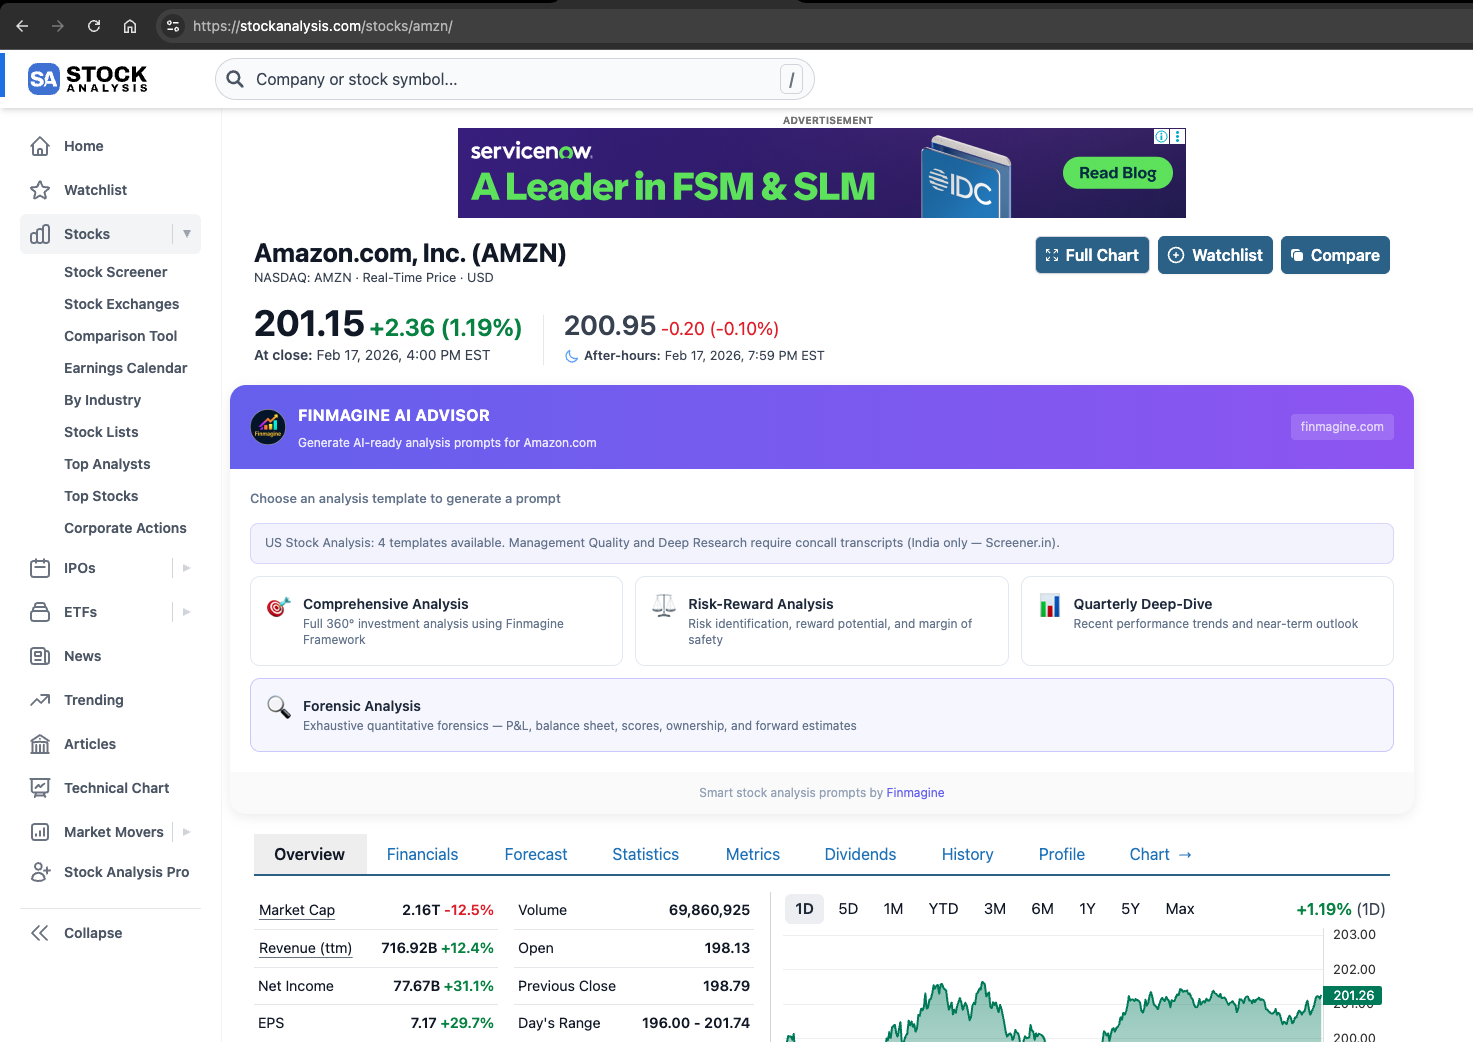Click the Full Chart button
The image size is (1473, 1042).
[x=1092, y=255]
